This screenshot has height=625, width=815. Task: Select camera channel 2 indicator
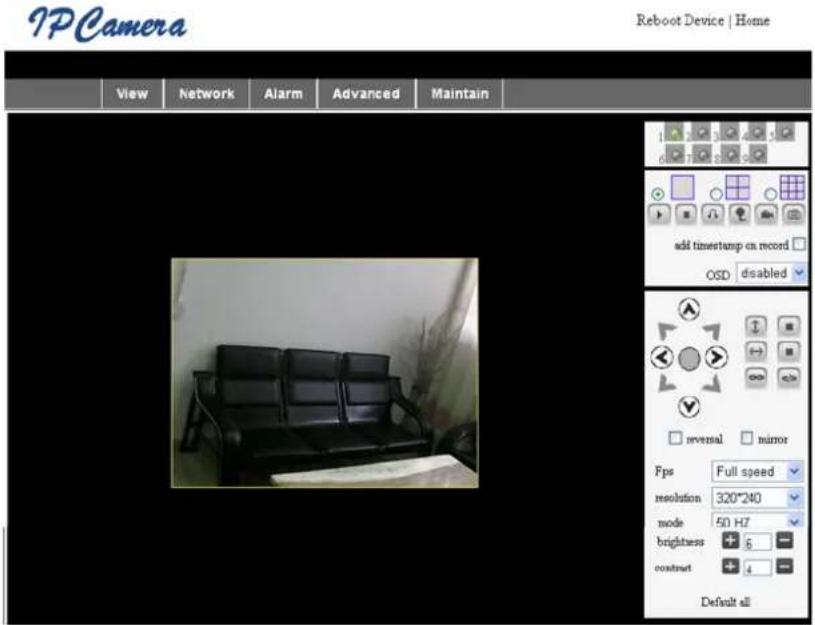click(x=702, y=133)
